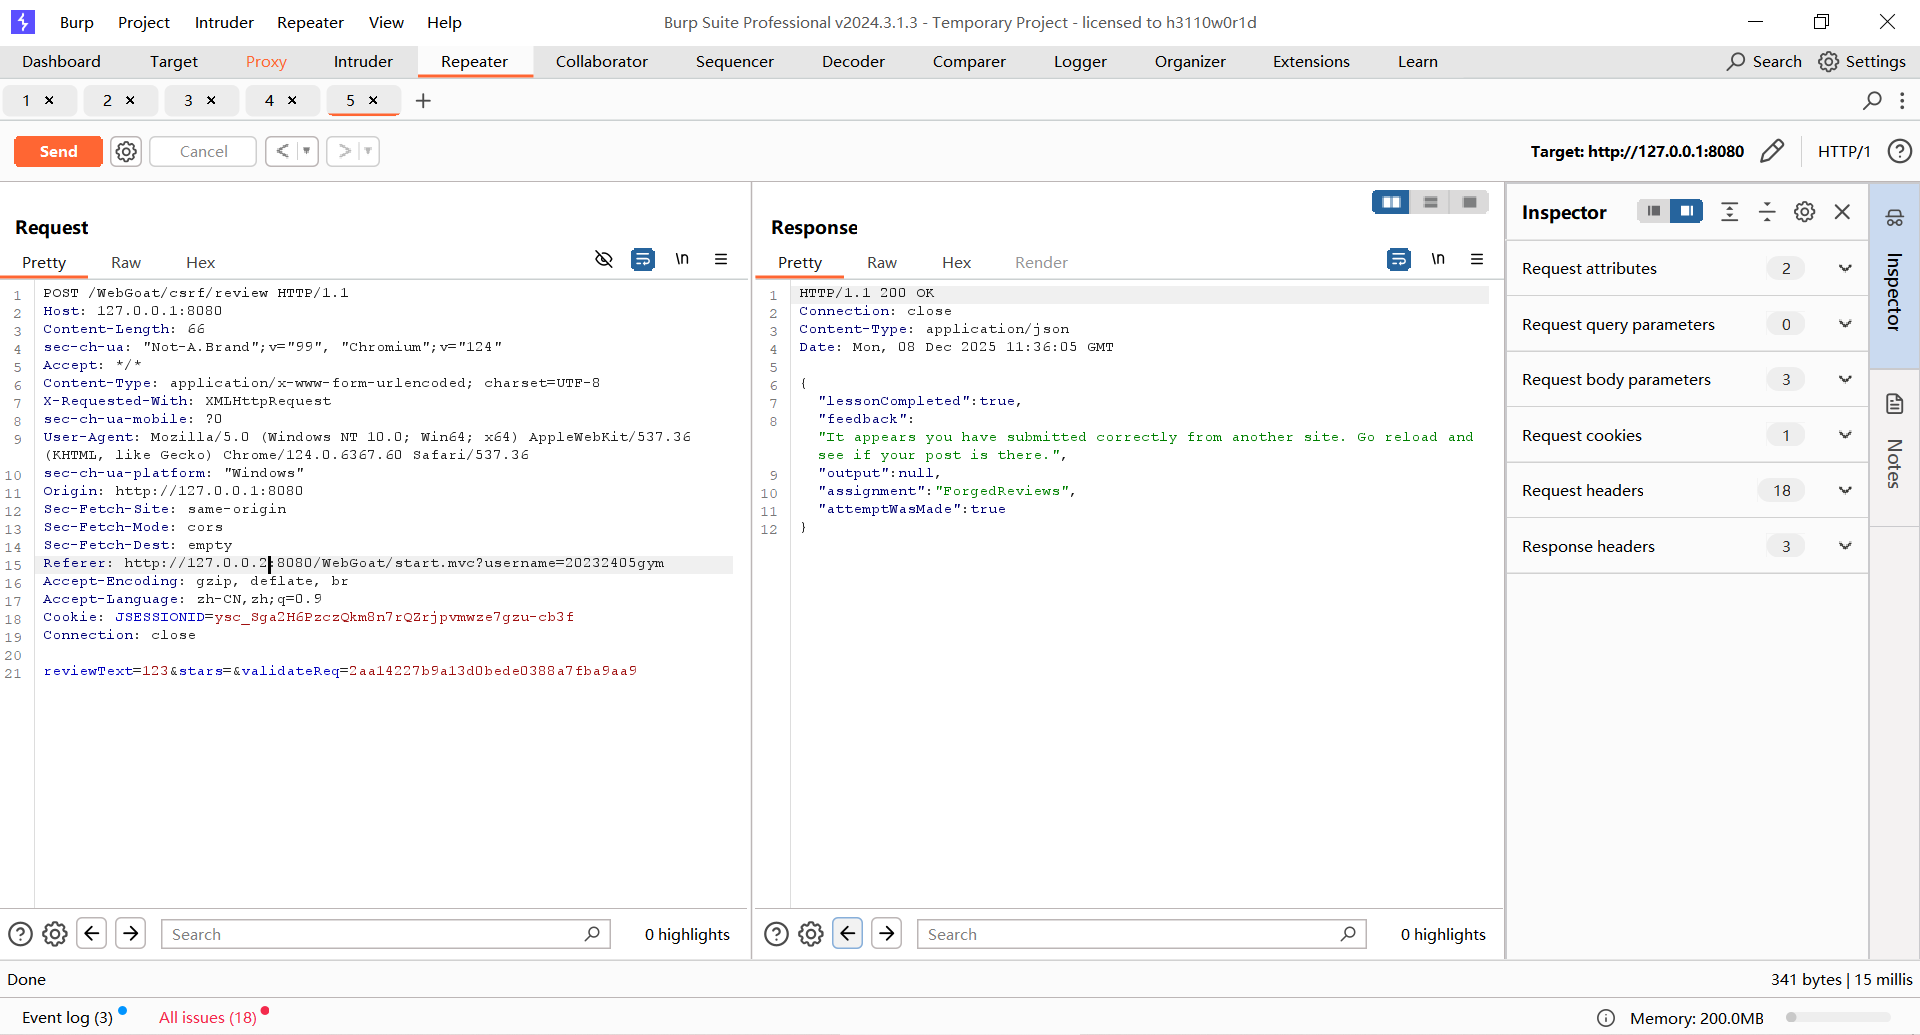The width and height of the screenshot is (1920, 1035).
Task: Open Inspector settings gear
Action: coord(1805,212)
